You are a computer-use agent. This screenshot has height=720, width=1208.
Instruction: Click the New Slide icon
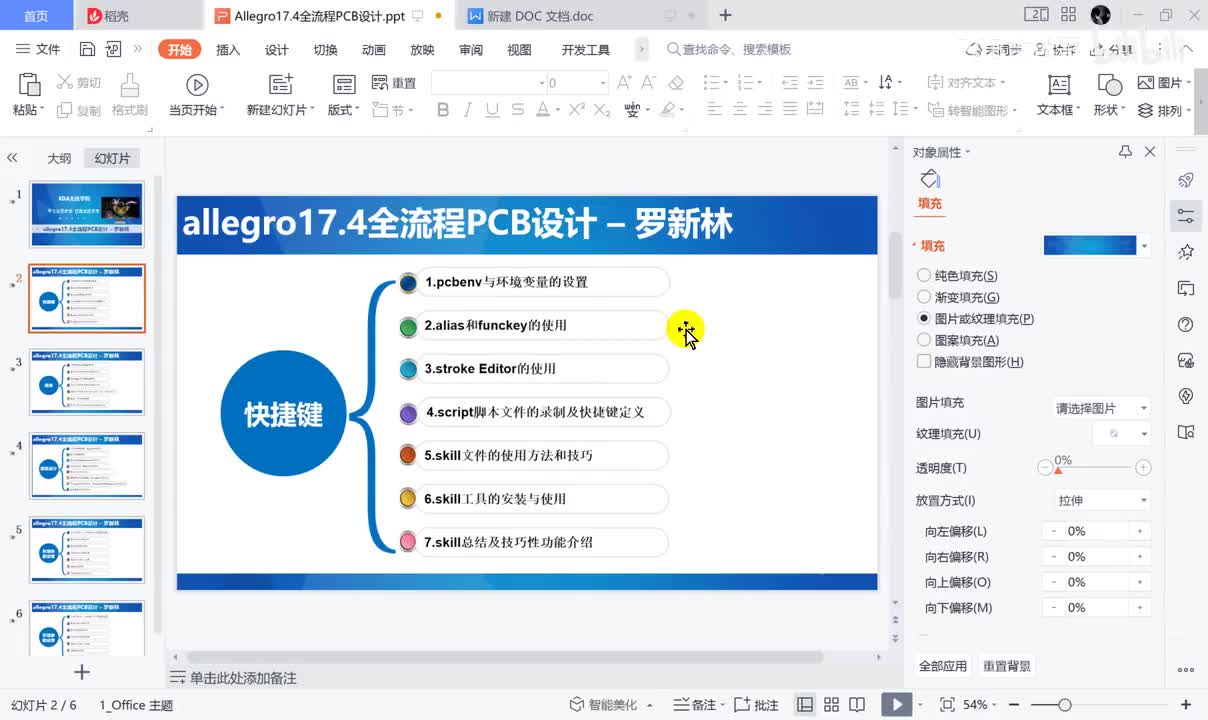281,86
